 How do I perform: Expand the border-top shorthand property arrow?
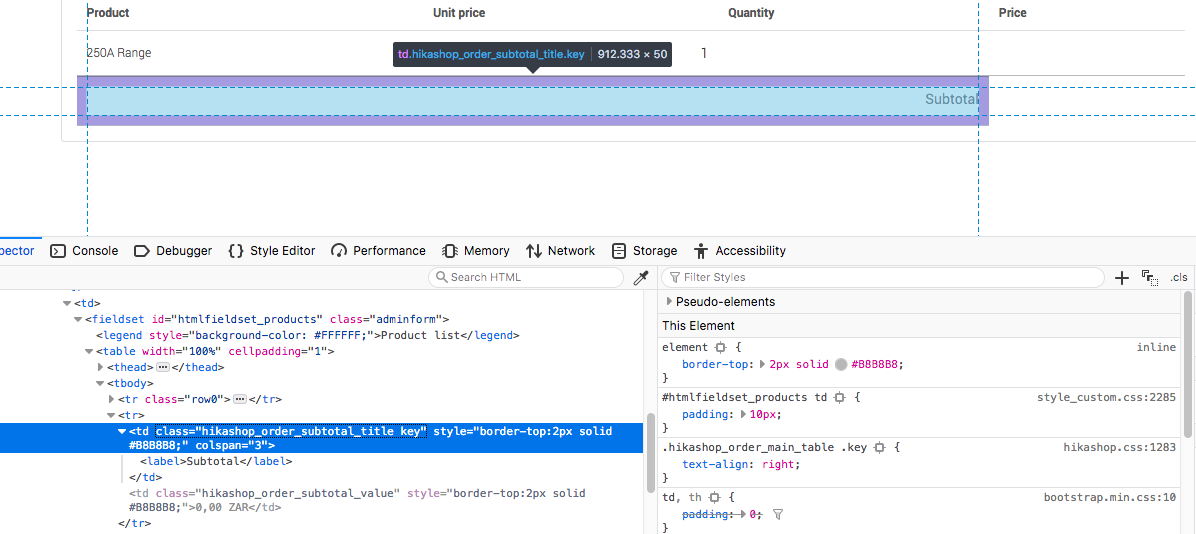pos(762,364)
